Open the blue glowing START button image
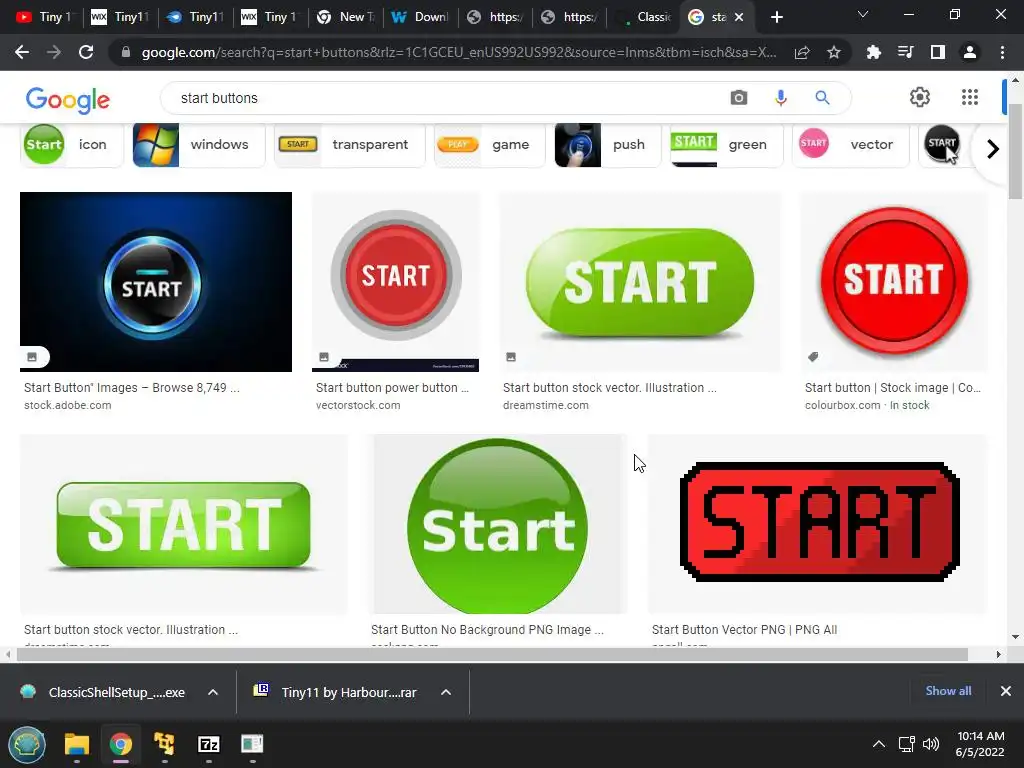 point(156,281)
